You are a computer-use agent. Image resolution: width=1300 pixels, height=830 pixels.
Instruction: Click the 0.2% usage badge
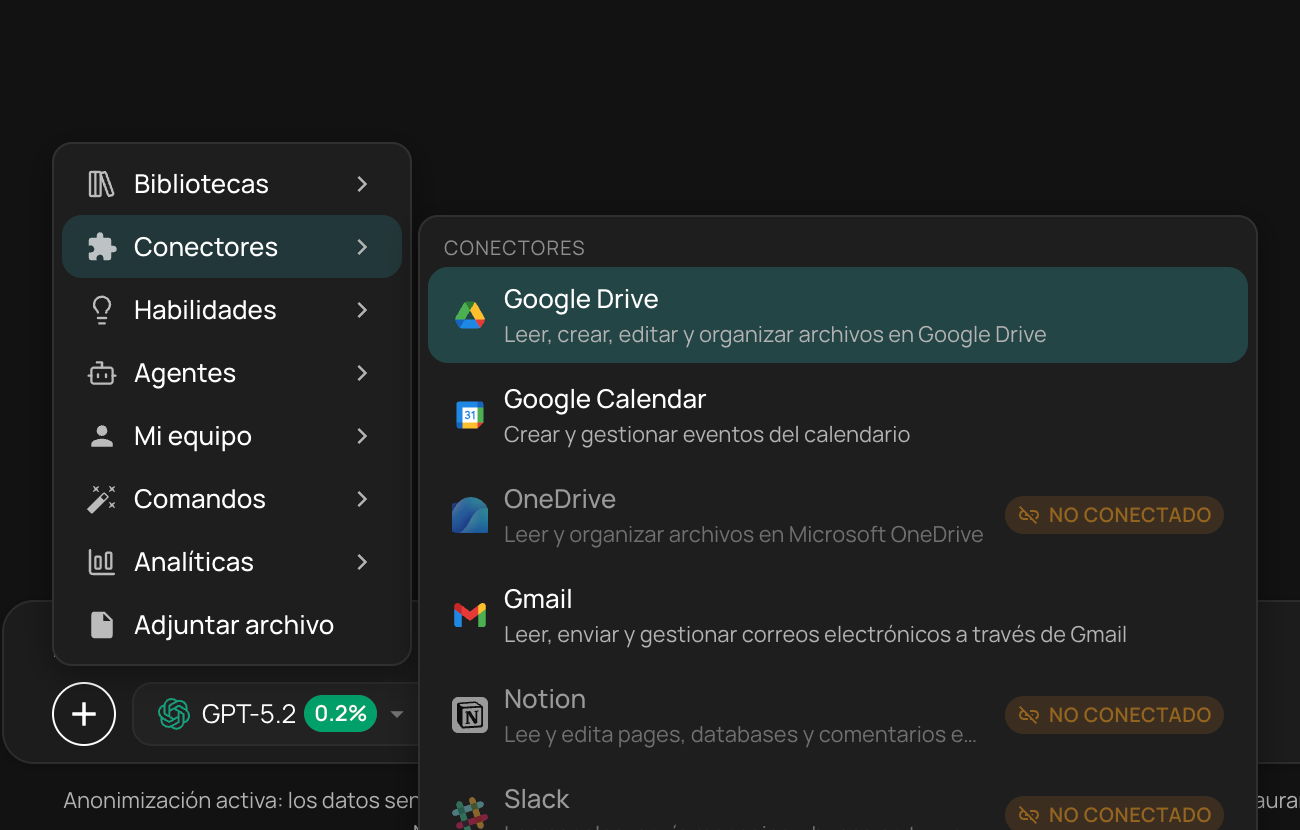[x=340, y=714]
